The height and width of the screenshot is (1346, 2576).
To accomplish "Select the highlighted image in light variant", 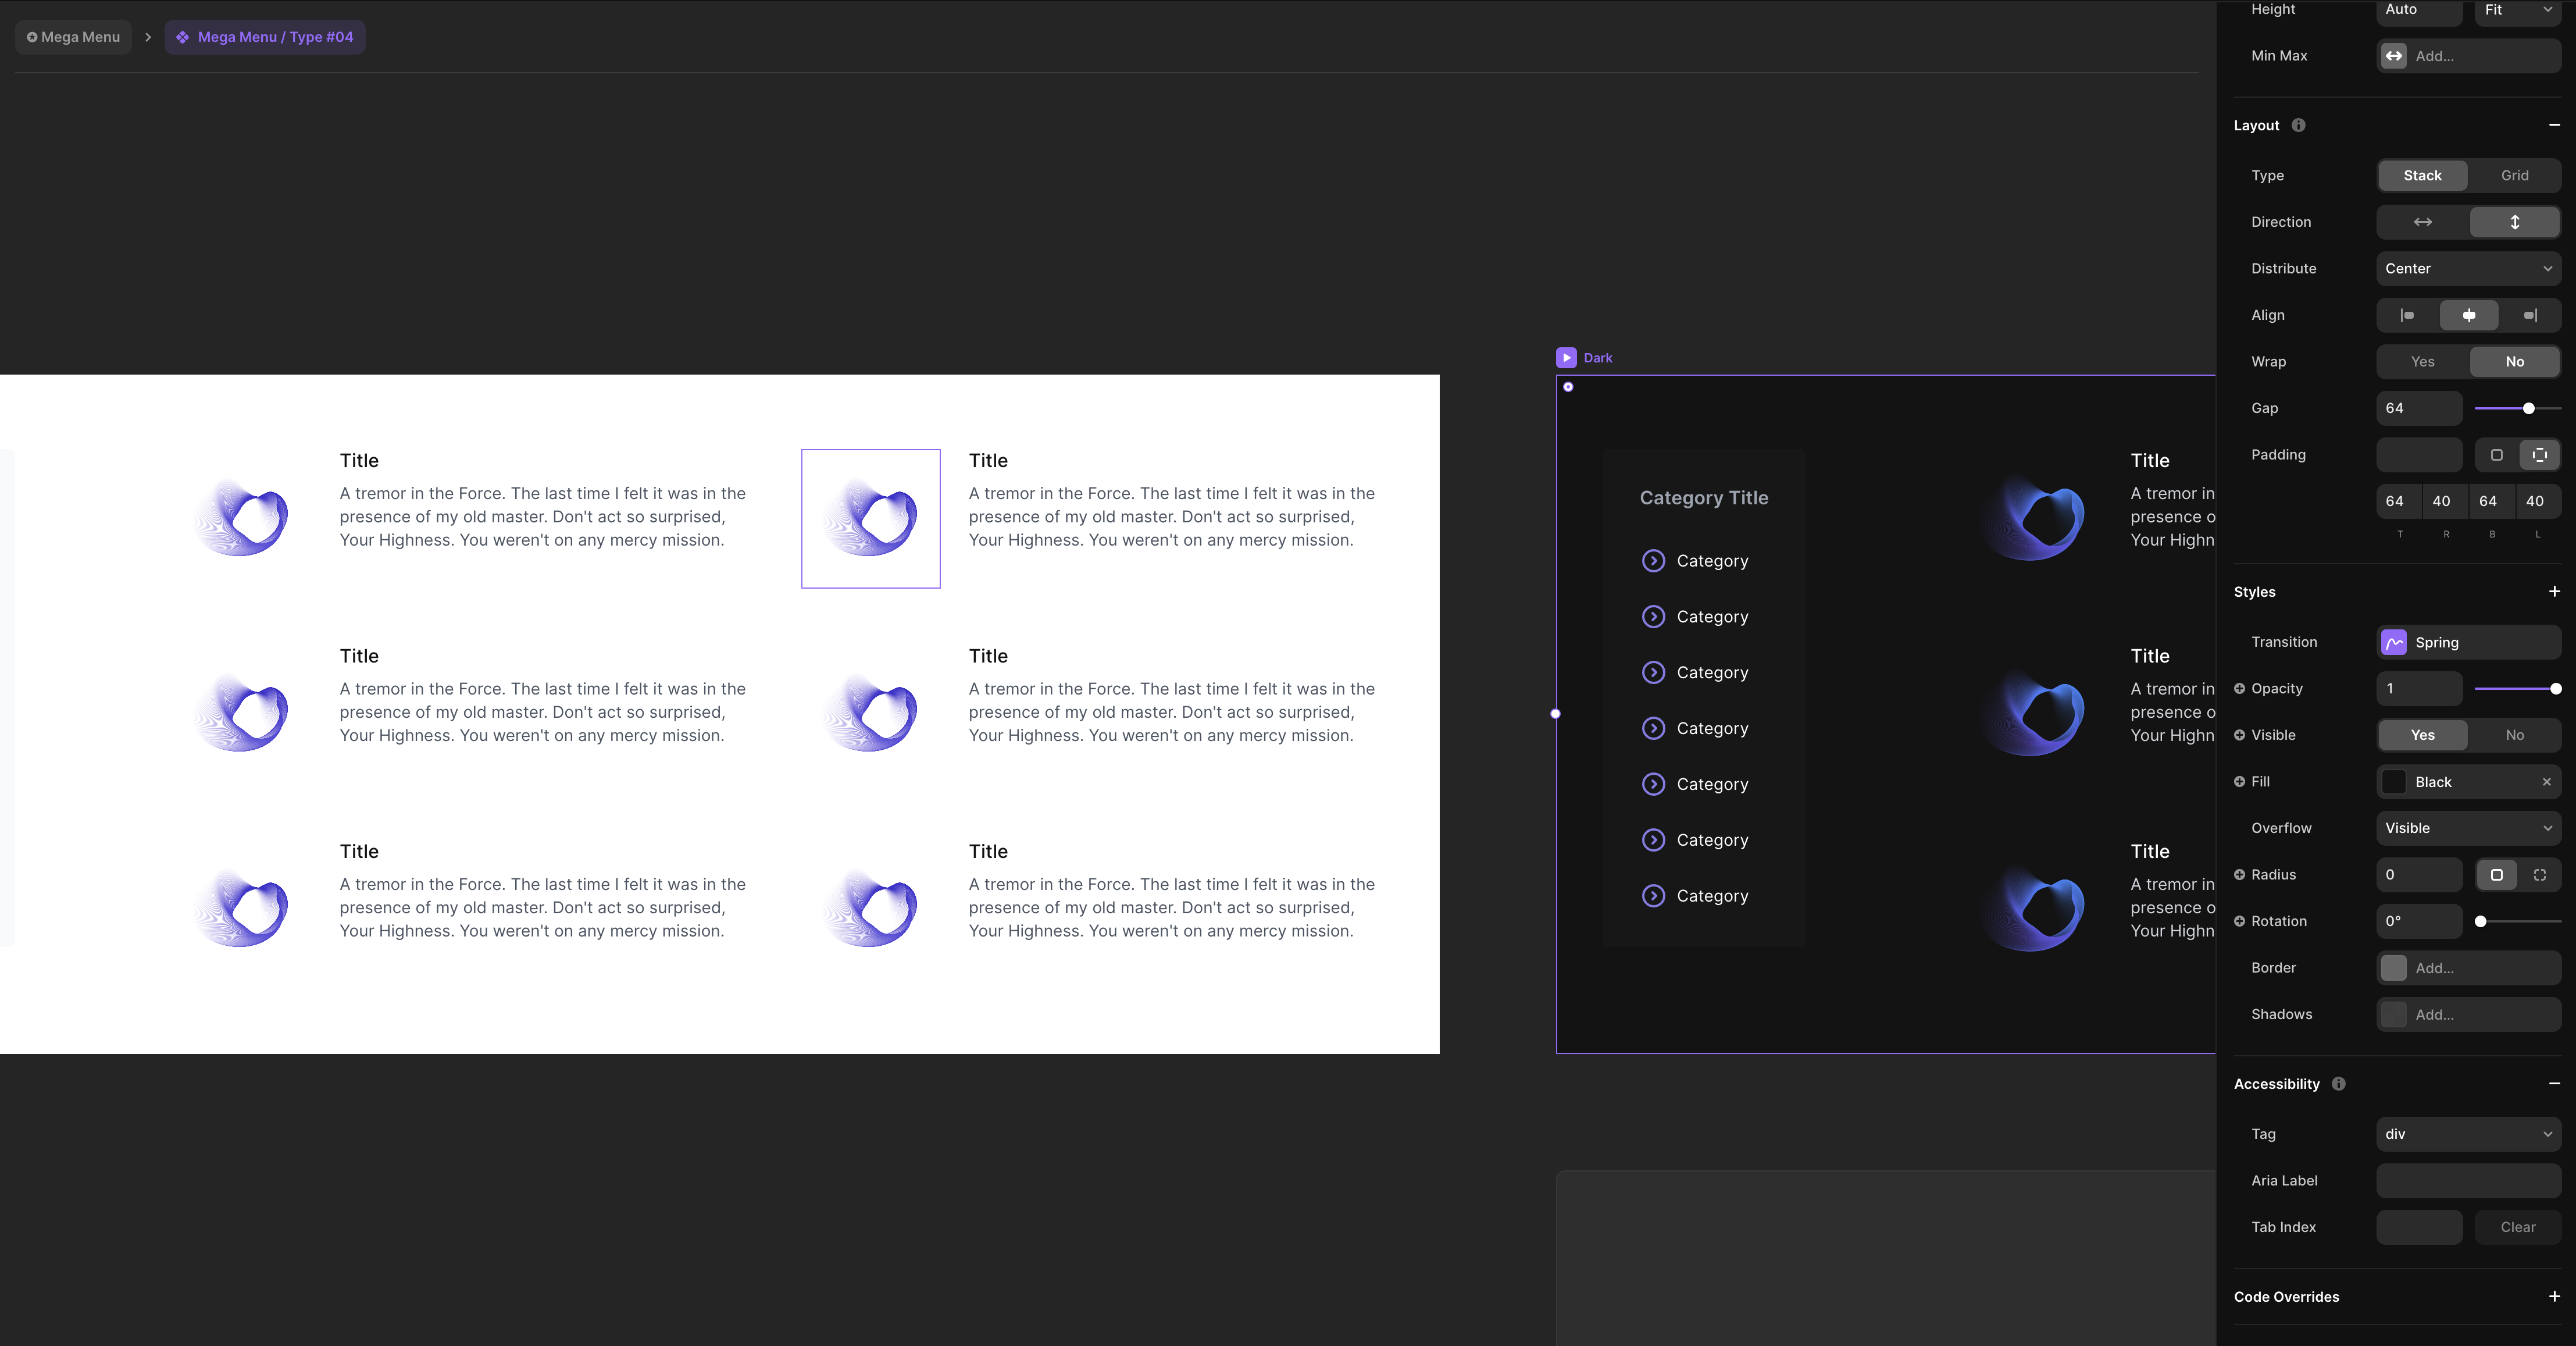I will pyautogui.click(x=870, y=519).
